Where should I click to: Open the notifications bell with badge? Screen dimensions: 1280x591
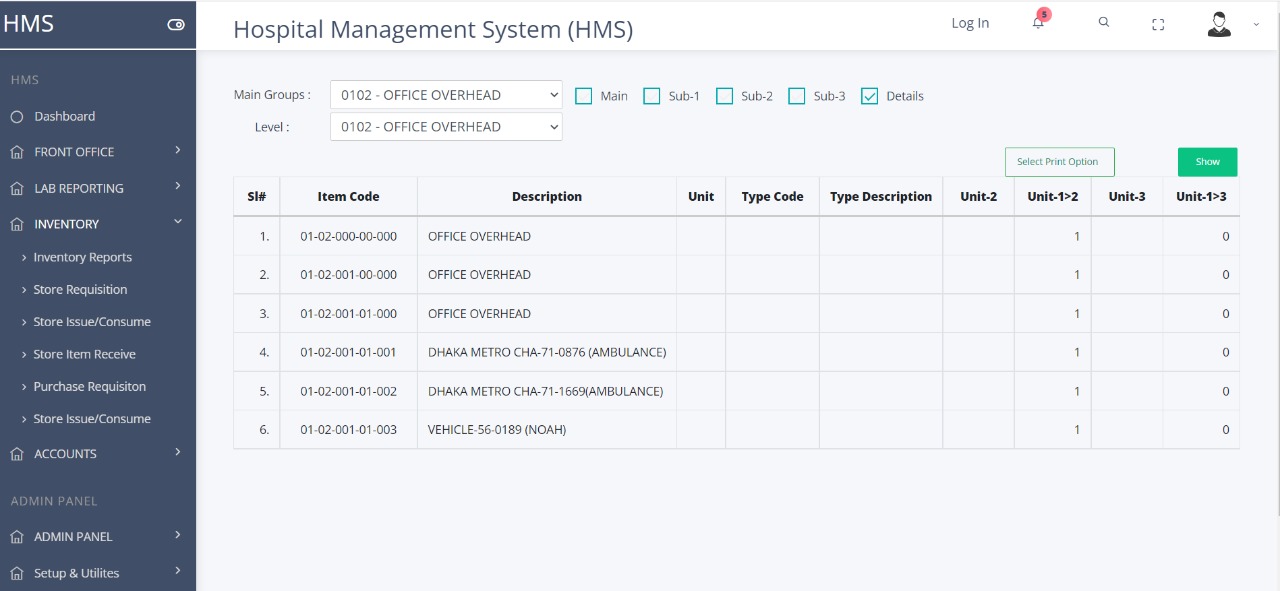pos(1037,22)
